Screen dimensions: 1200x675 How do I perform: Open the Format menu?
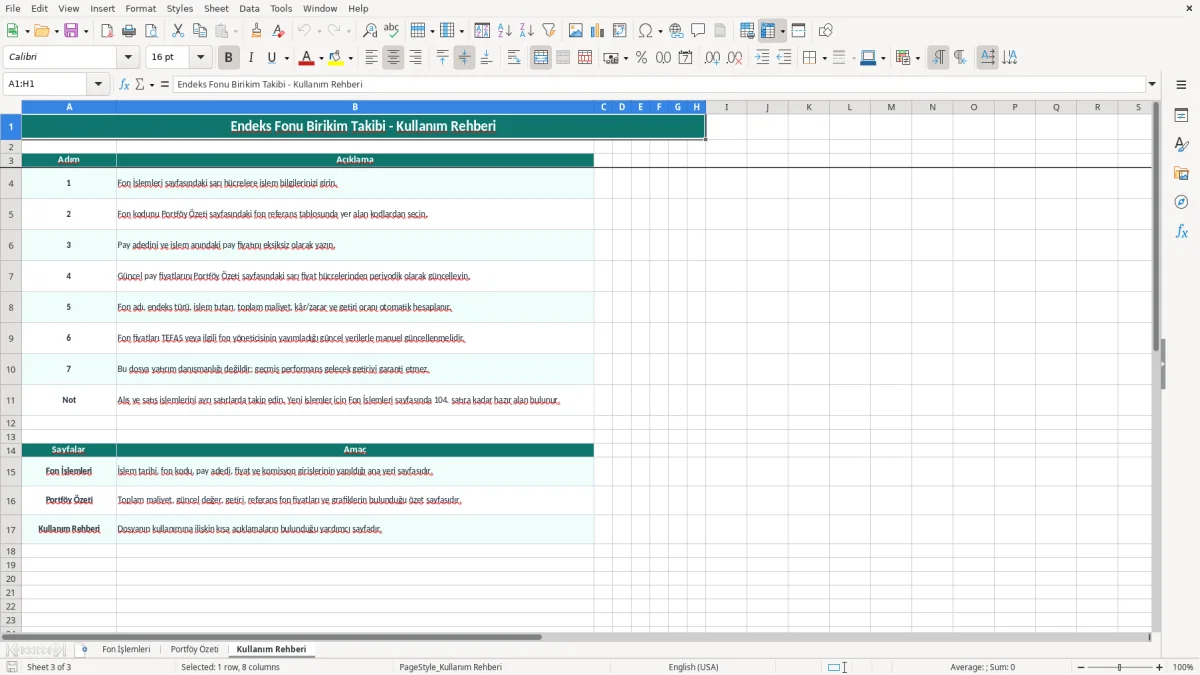[x=140, y=8]
